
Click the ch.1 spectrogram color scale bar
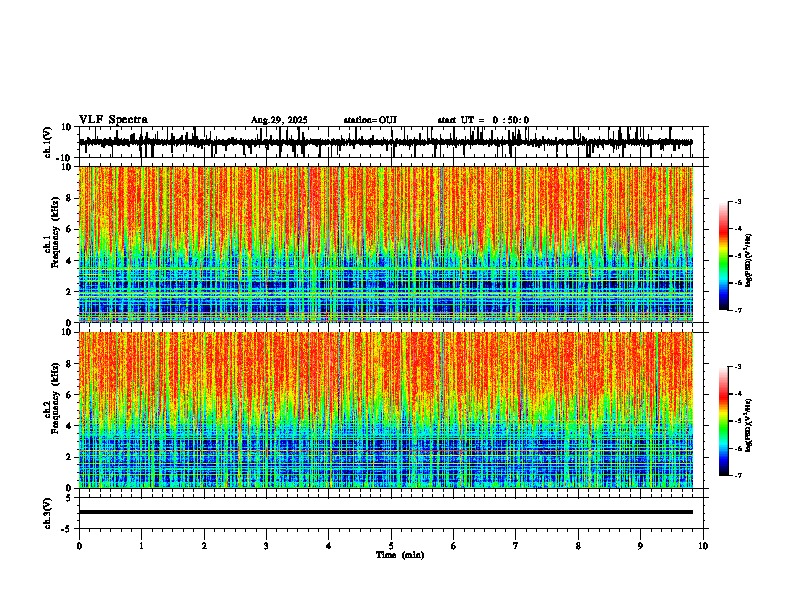point(723,256)
